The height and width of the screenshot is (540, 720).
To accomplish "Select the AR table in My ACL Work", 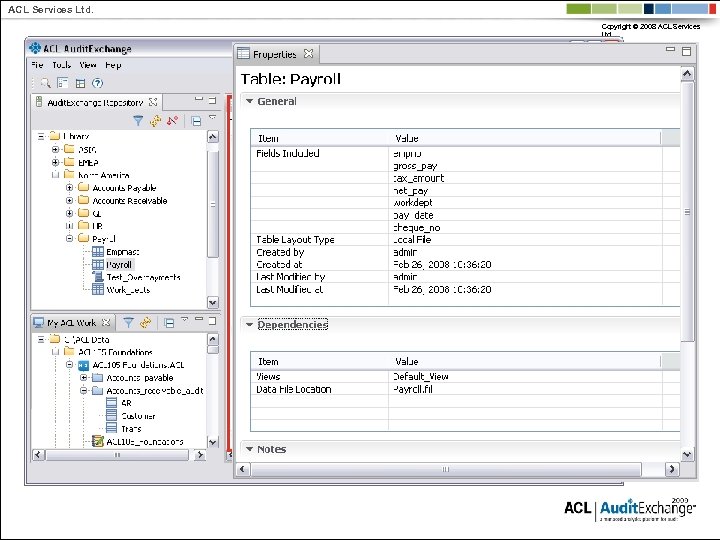I will point(126,403).
